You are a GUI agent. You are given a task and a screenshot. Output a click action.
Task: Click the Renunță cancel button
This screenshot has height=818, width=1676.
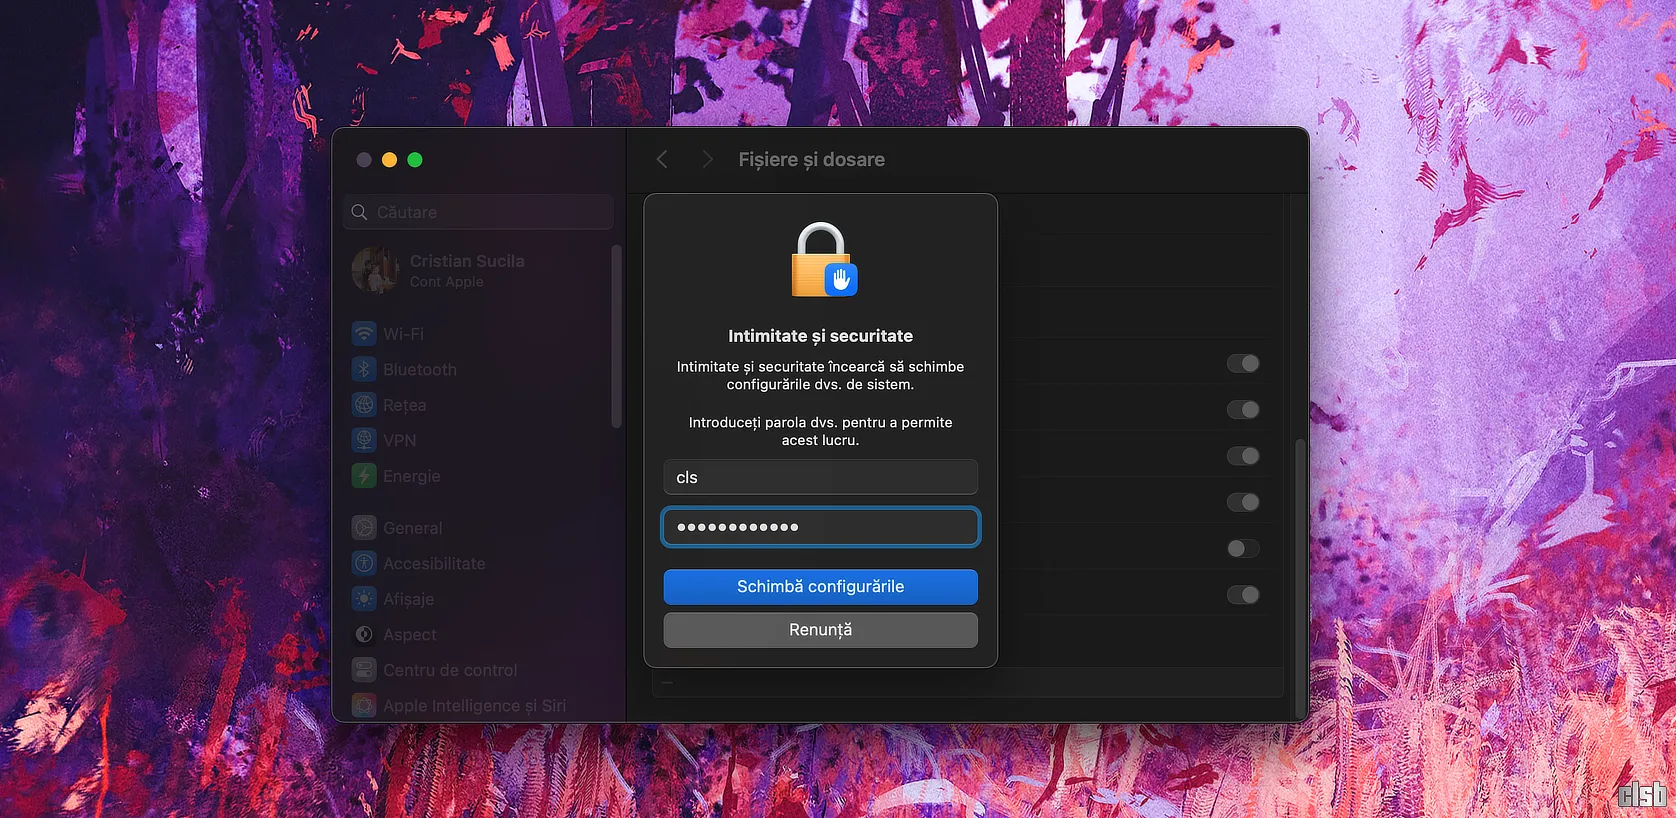point(821,630)
